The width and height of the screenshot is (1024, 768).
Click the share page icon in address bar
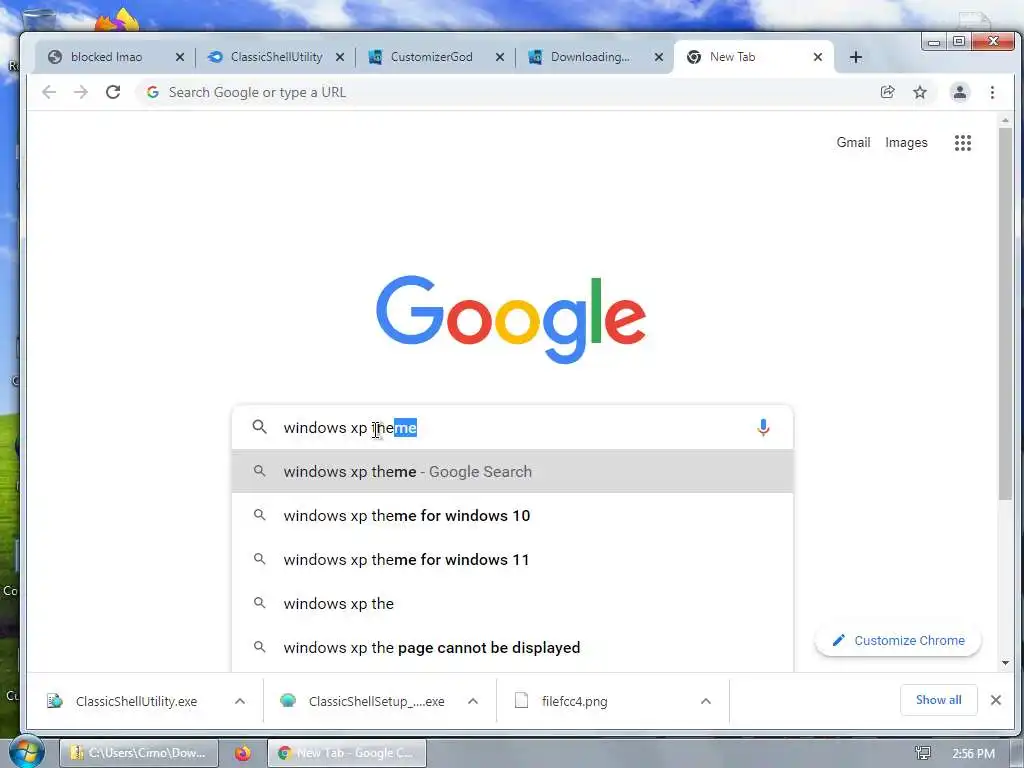[888, 92]
